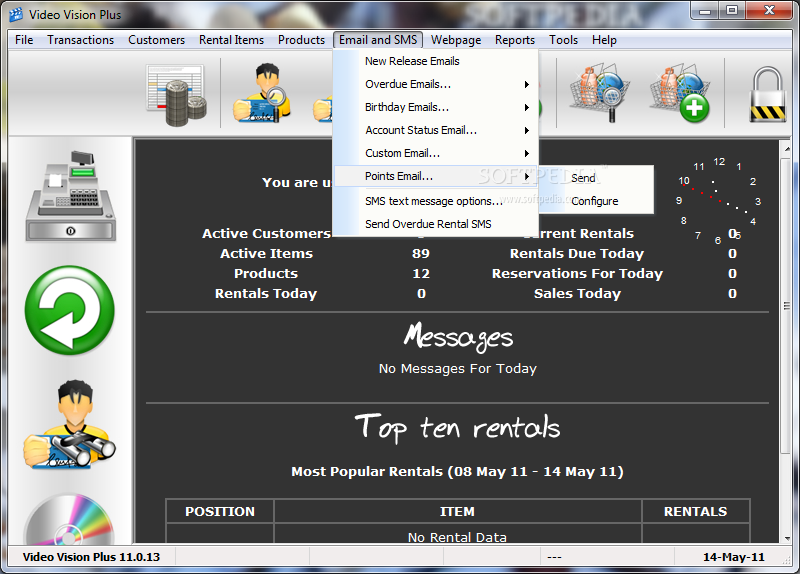
Task: Click the analog clock widget
Action: [x=717, y=201]
